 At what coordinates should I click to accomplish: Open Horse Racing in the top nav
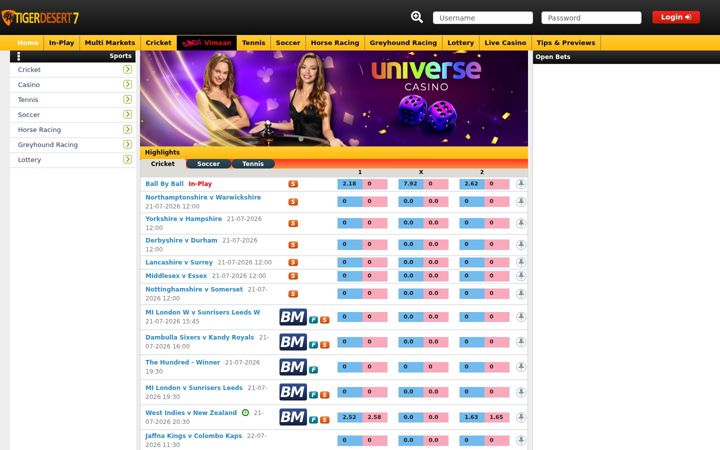335,43
